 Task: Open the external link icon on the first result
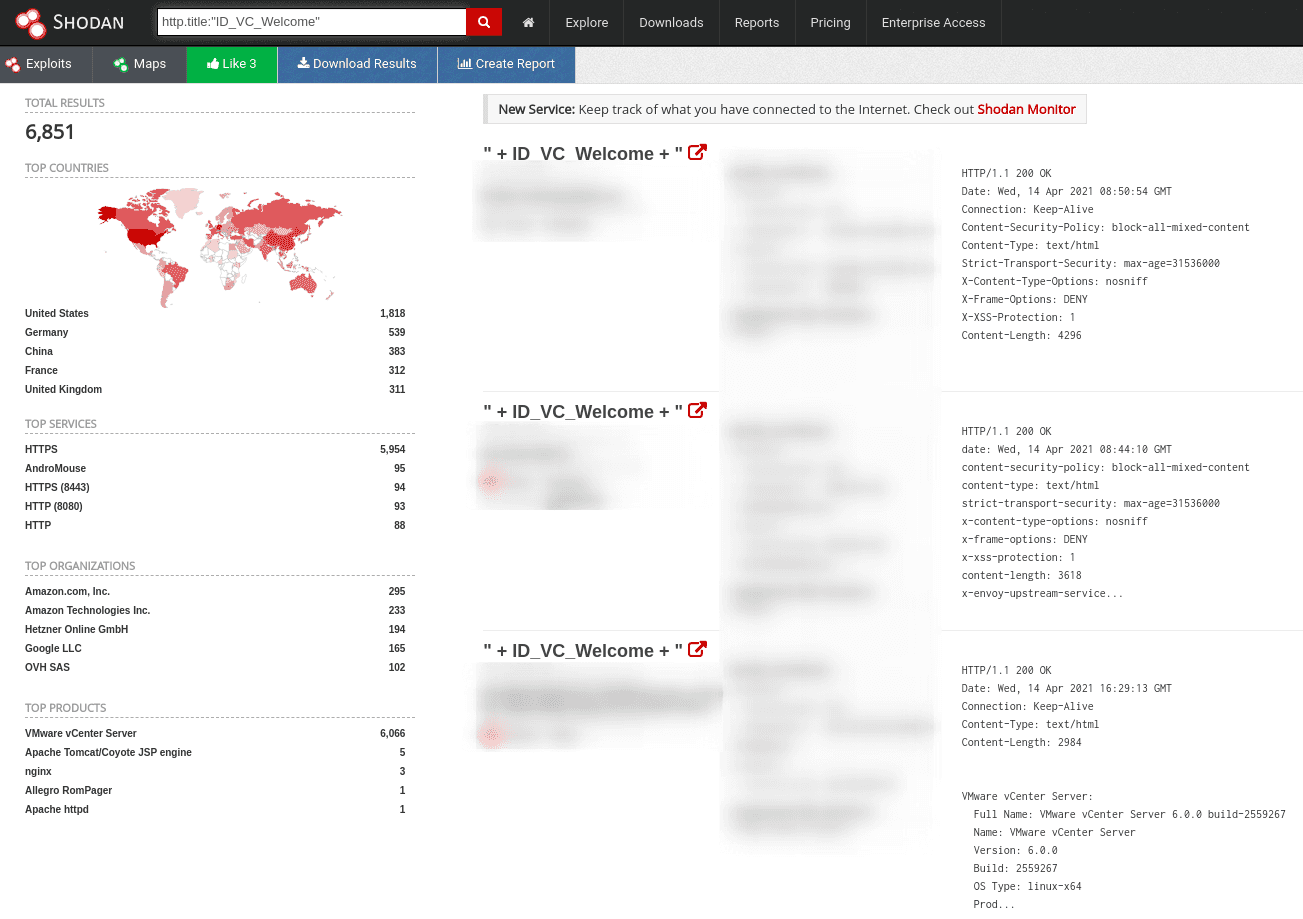click(697, 151)
